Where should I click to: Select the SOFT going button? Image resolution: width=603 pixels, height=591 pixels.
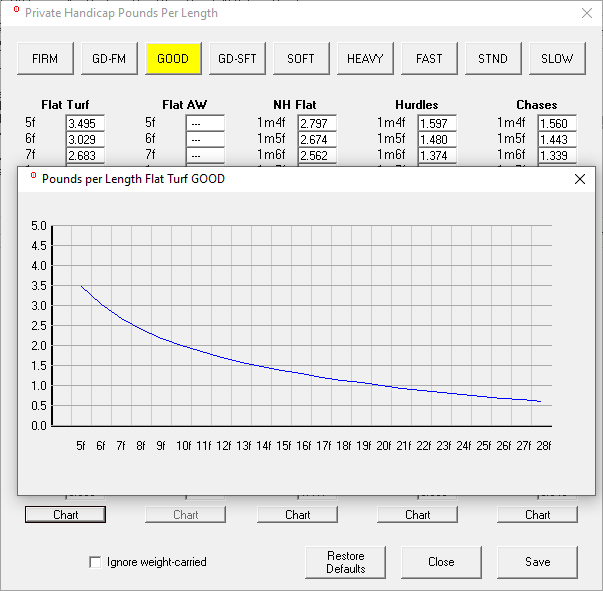coord(301,58)
